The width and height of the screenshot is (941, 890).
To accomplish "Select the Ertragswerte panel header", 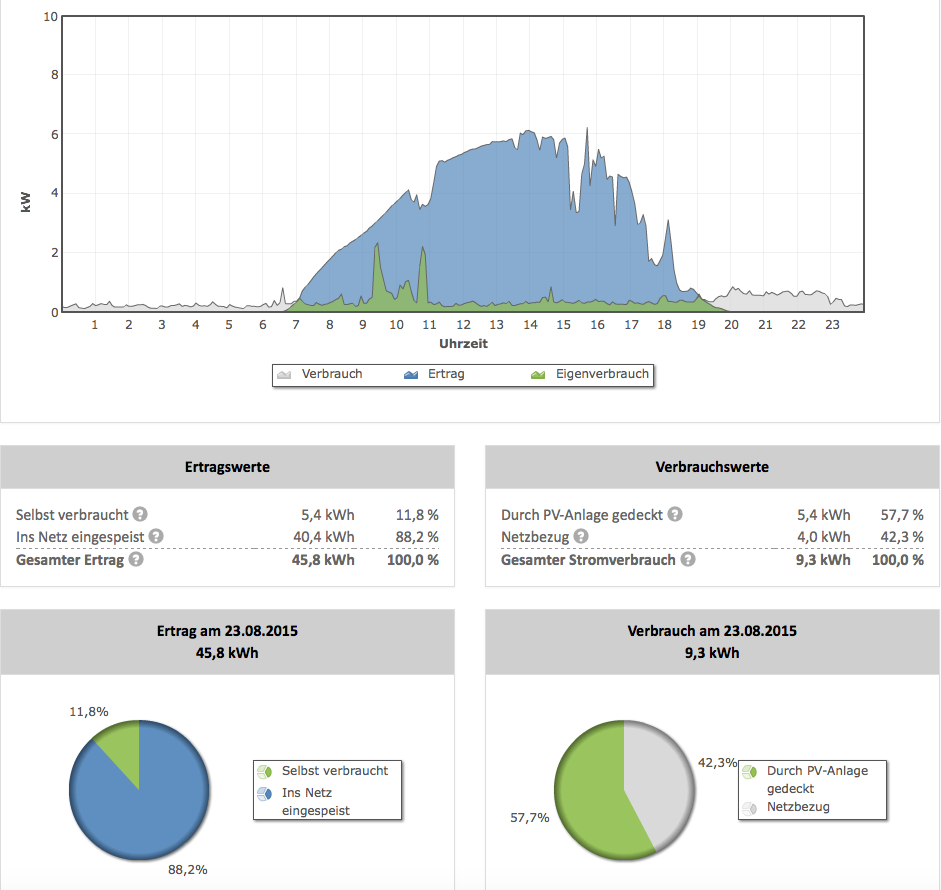I will point(227,467).
